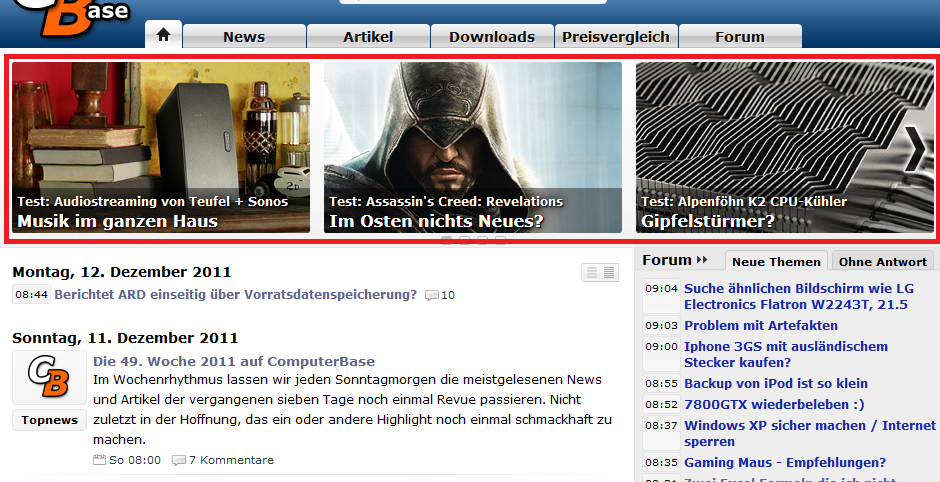Viewport: 940px width, 482px height.
Task: Click the speech bubble icon before 7 Kommentare
Action: point(179,460)
